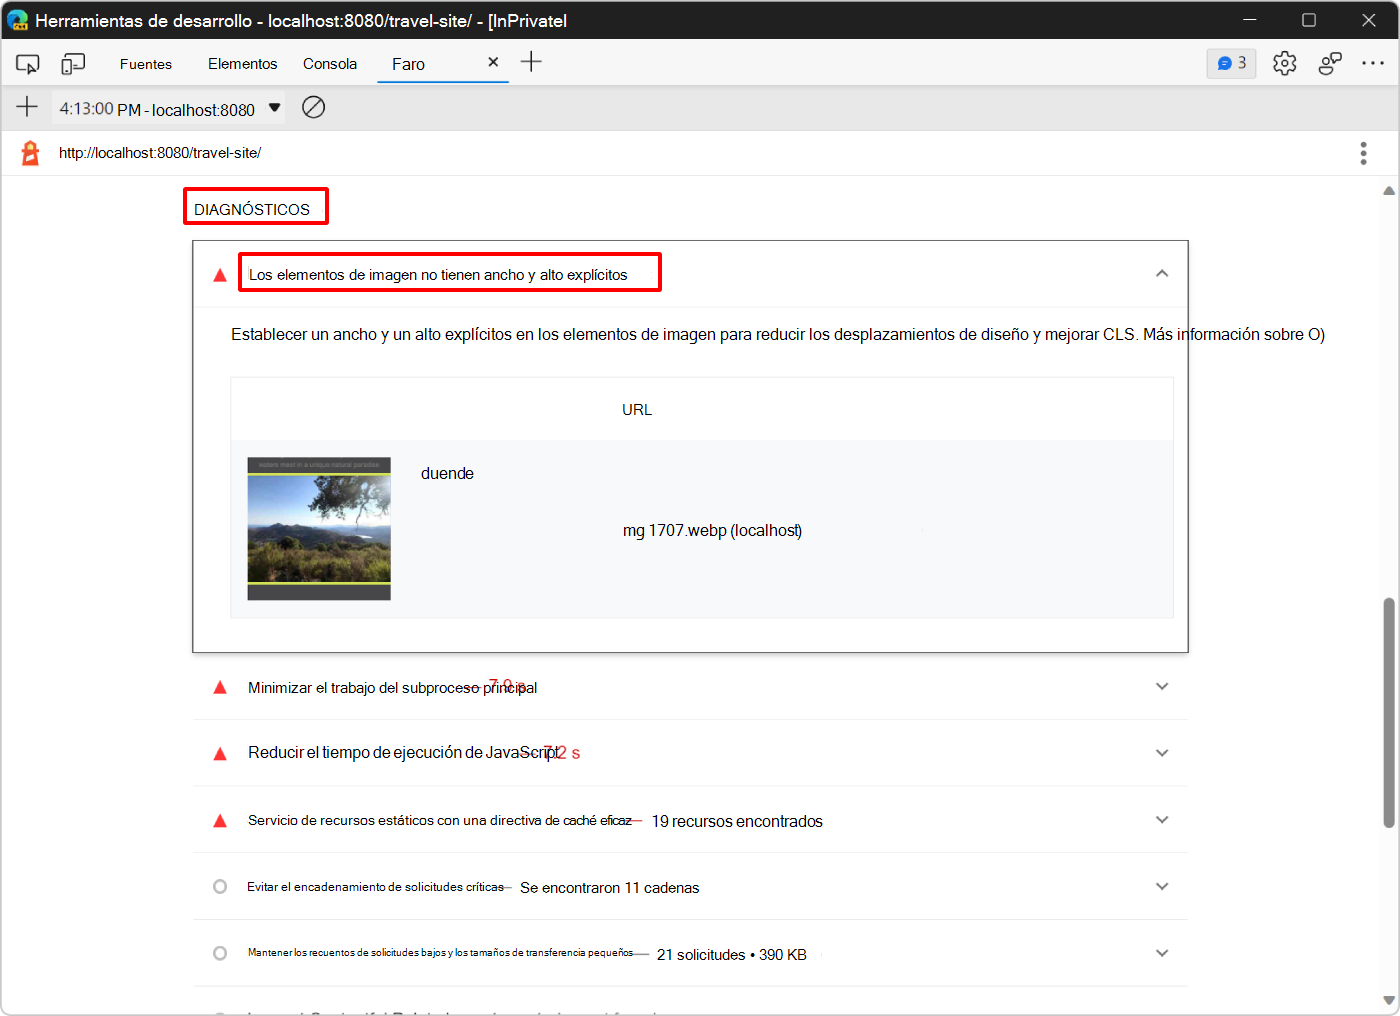Click the landscape image thumbnail in diagnostics

318,528
